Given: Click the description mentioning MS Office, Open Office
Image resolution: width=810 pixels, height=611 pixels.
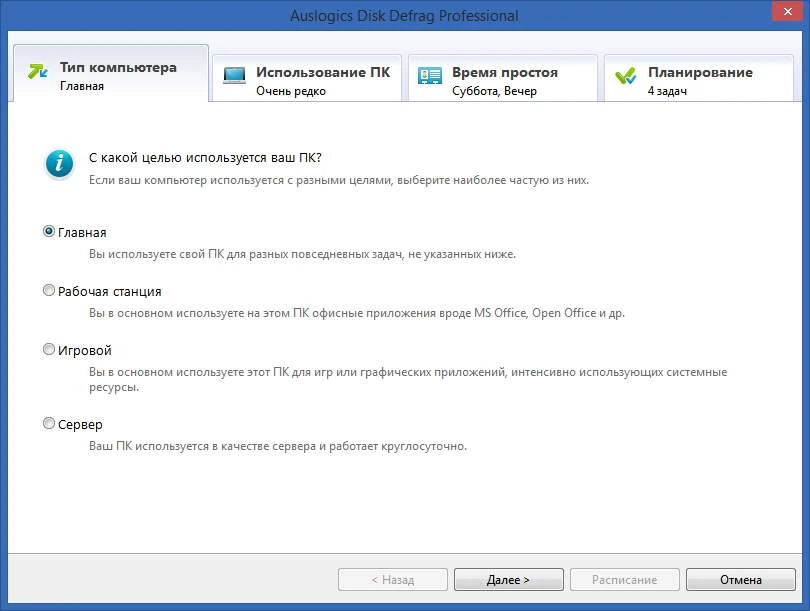Looking at the screenshot, I should pyautogui.click(x=357, y=313).
